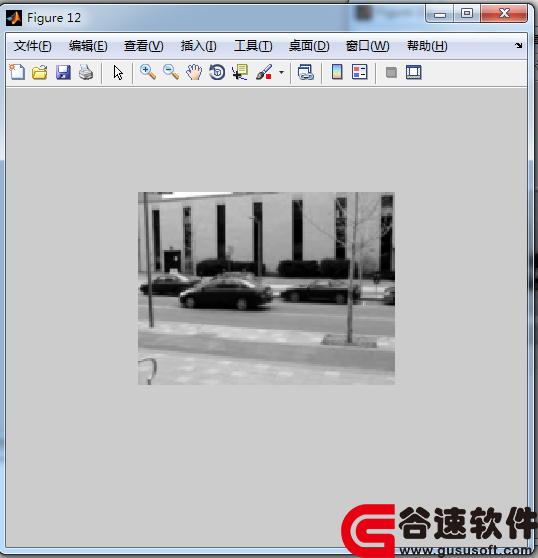Viewport: 538px width, 558px height.
Task: Open the 插入(I) menu
Action: click(198, 46)
